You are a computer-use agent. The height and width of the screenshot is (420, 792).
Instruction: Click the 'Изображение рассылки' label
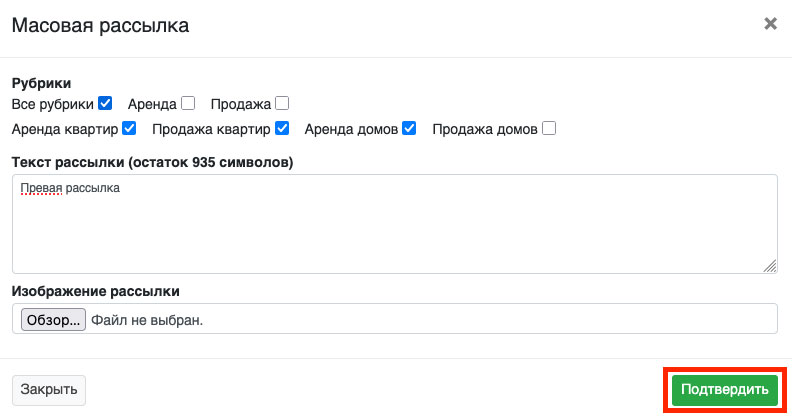tap(95, 291)
